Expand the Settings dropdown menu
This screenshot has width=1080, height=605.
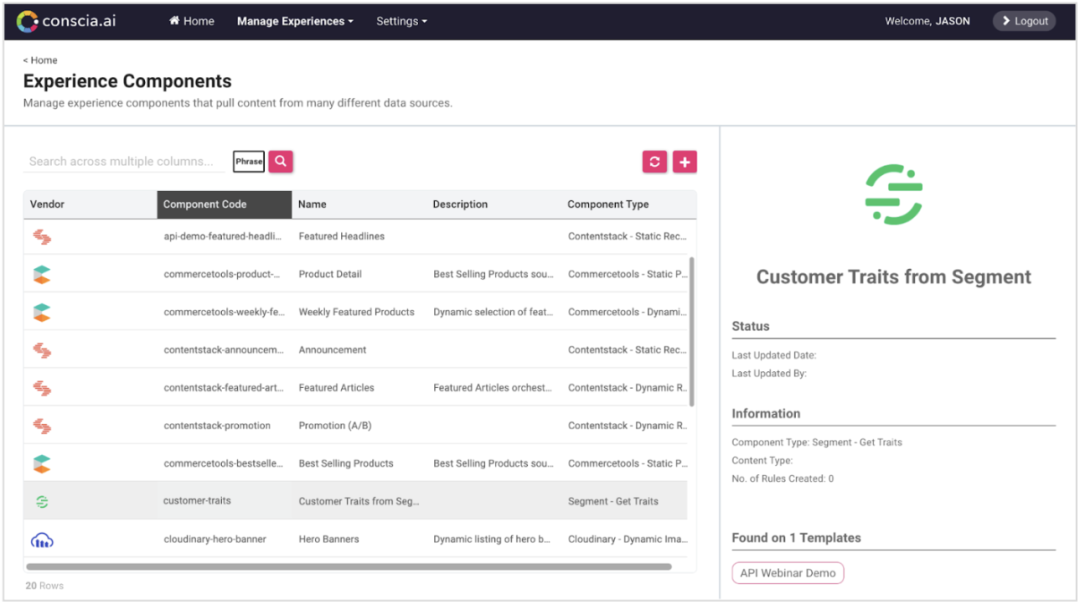click(402, 21)
